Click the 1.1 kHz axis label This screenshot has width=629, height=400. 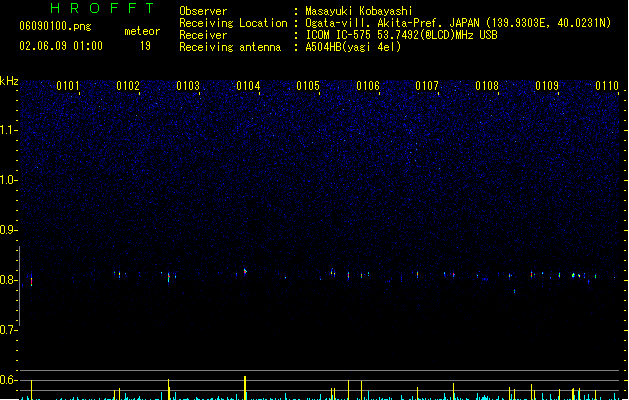[8, 130]
